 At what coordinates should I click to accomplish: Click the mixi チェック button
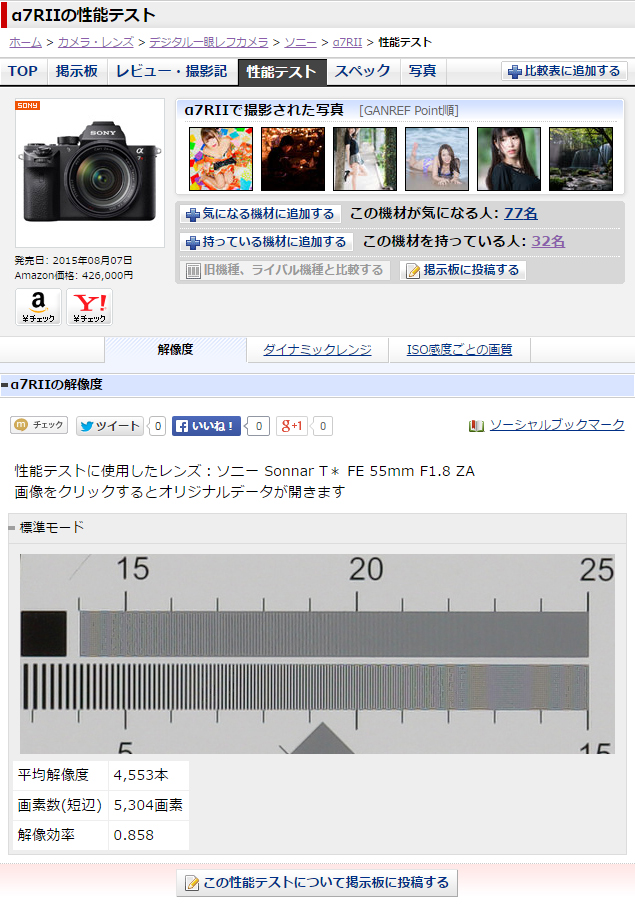pyautogui.click(x=39, y=425)
